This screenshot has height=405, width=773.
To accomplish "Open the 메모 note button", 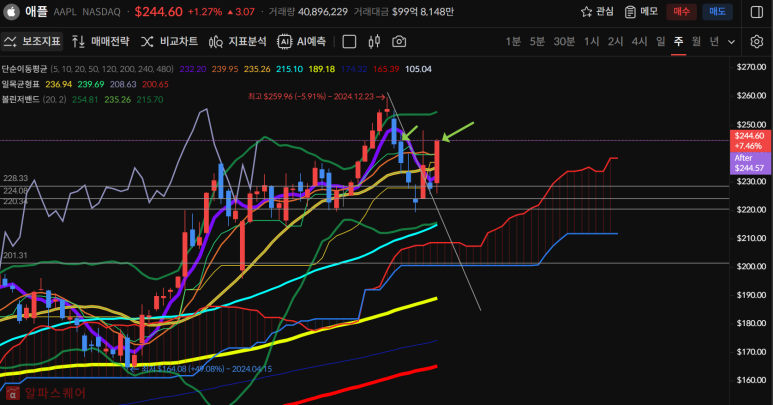I will [641, 12].
